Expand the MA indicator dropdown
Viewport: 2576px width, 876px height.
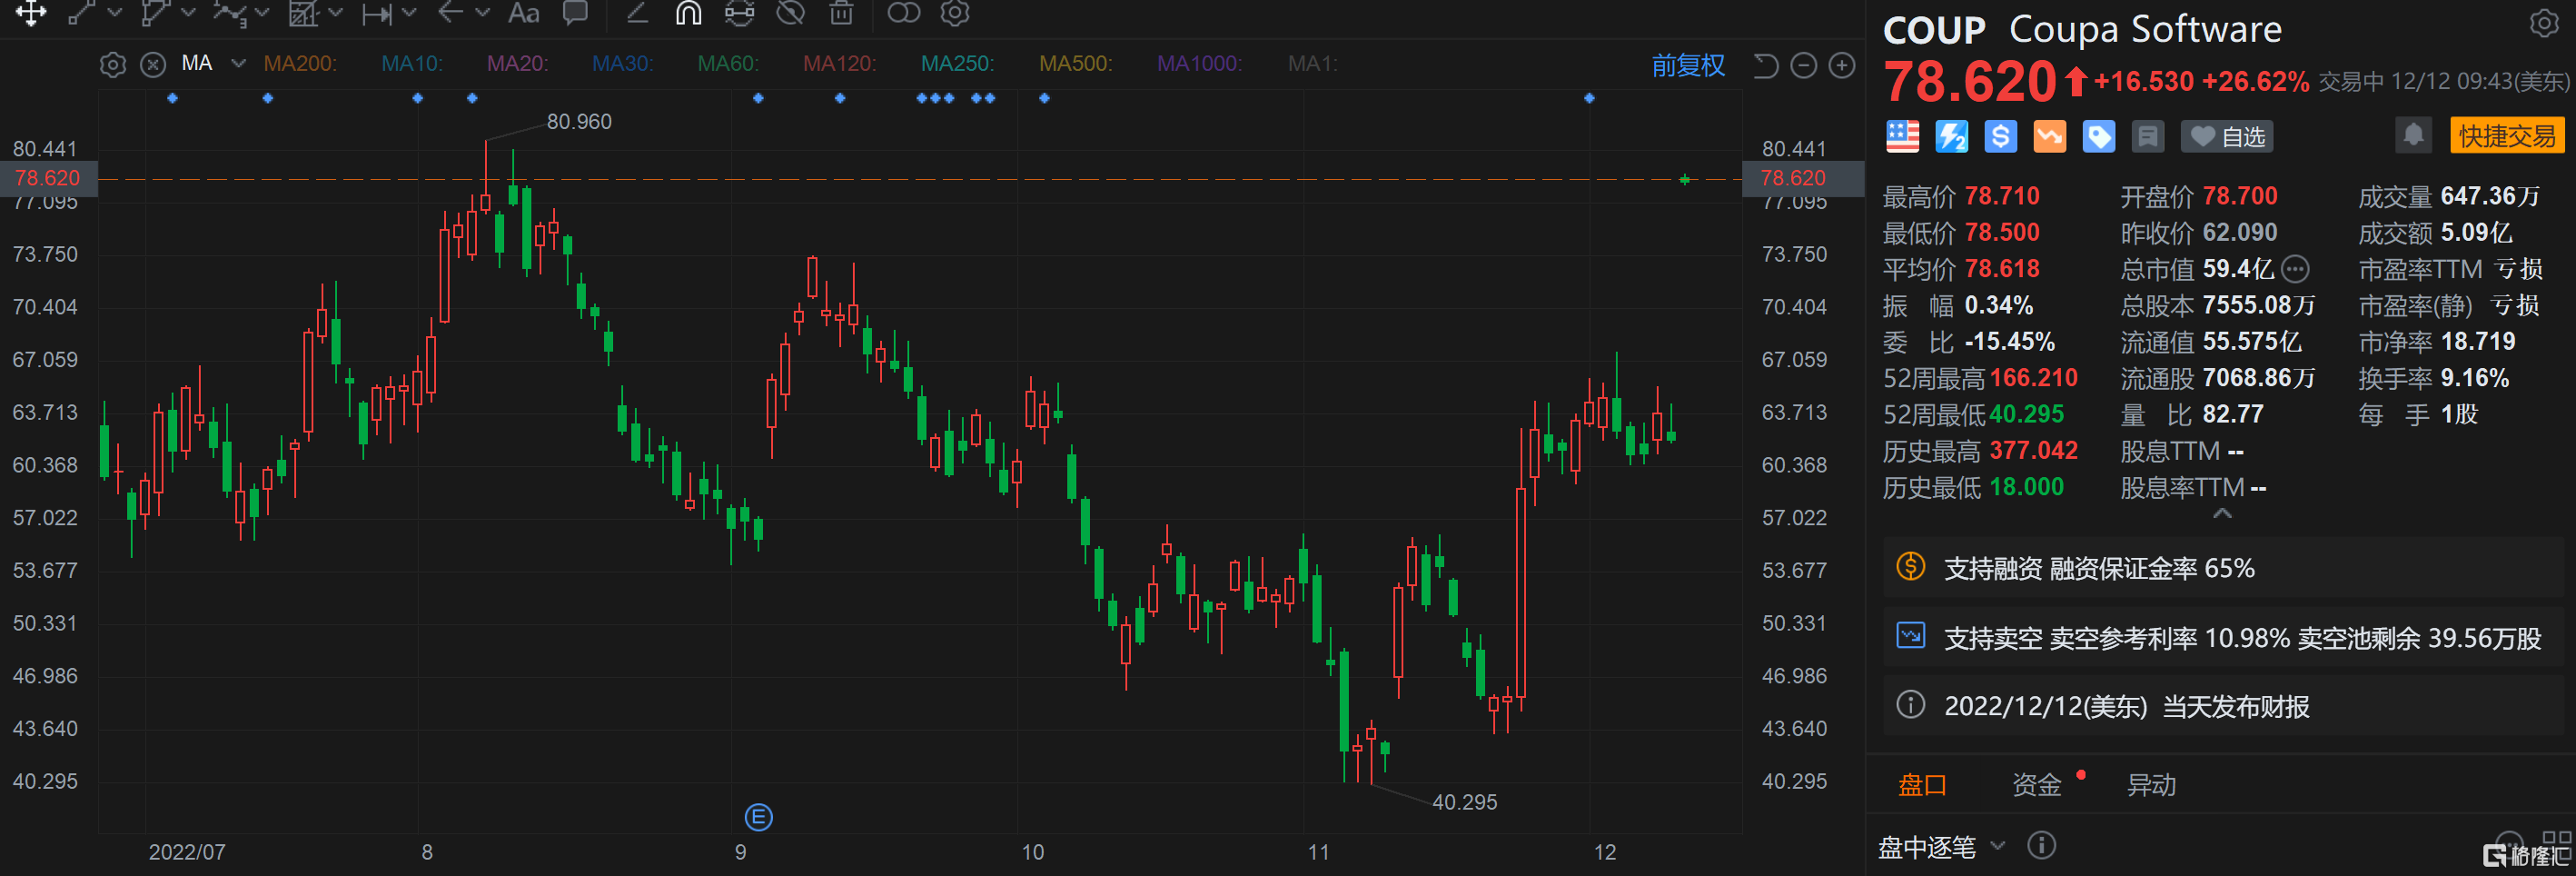238,63
